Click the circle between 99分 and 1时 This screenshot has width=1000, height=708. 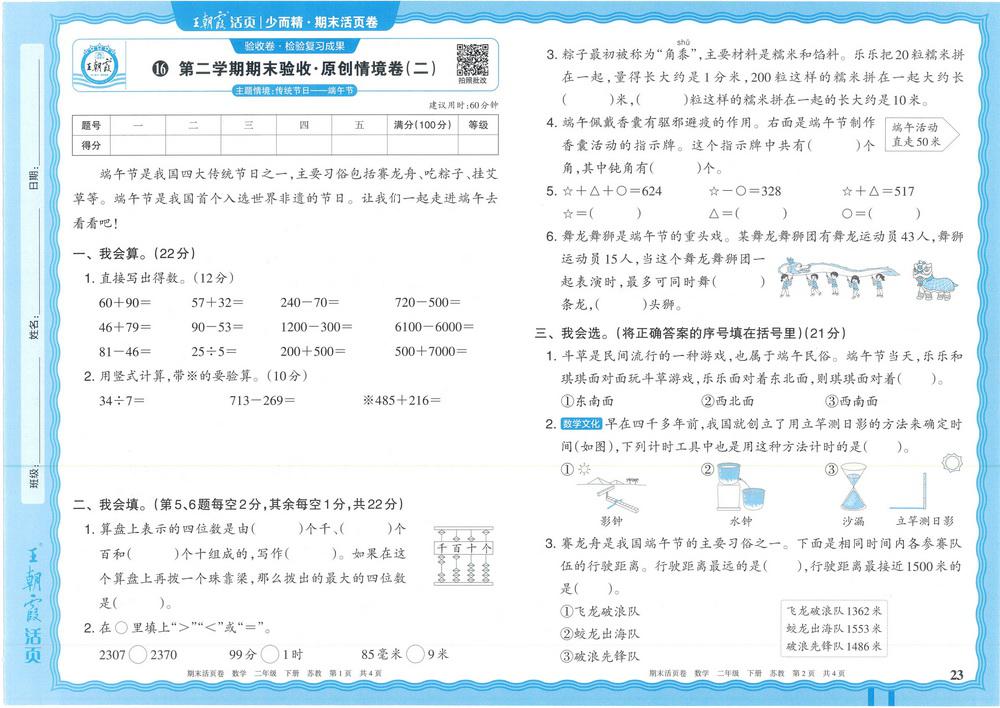point(270,654)
